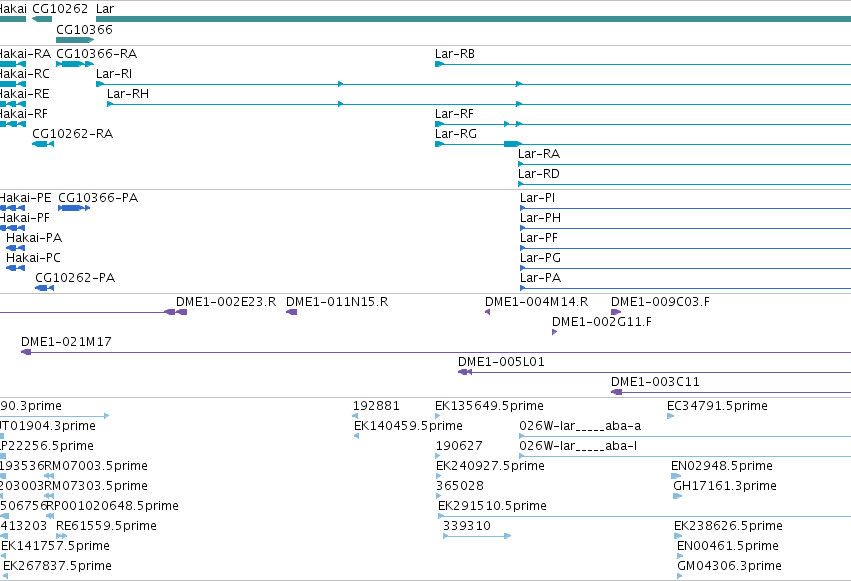Select the EN00461.5prime EST label
This screenshot has width=851, height=581.
pyautogui.click(x=728, y=547)
